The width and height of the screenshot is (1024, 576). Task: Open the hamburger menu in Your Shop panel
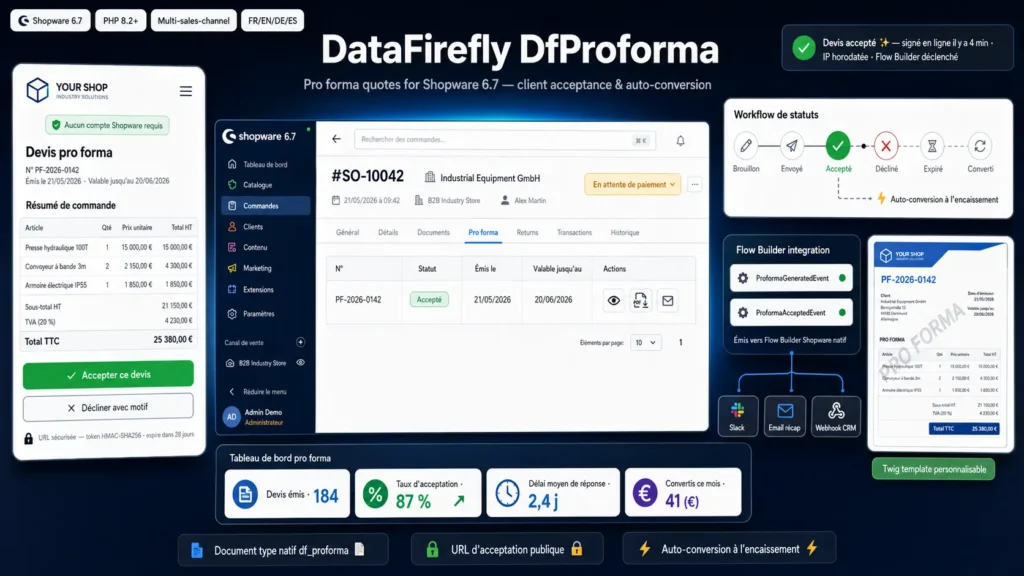[185, 91]
